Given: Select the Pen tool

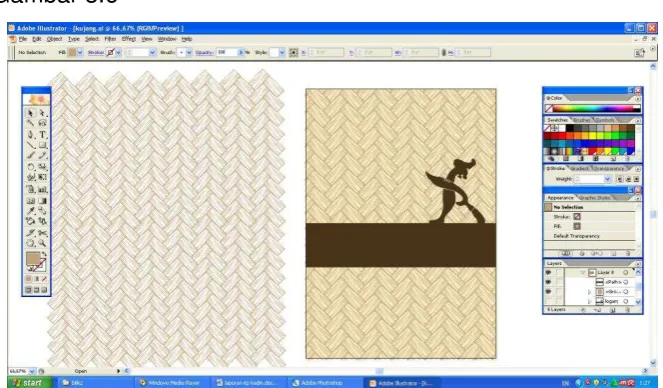Looking at the screenshot, I should click(30, 135).
